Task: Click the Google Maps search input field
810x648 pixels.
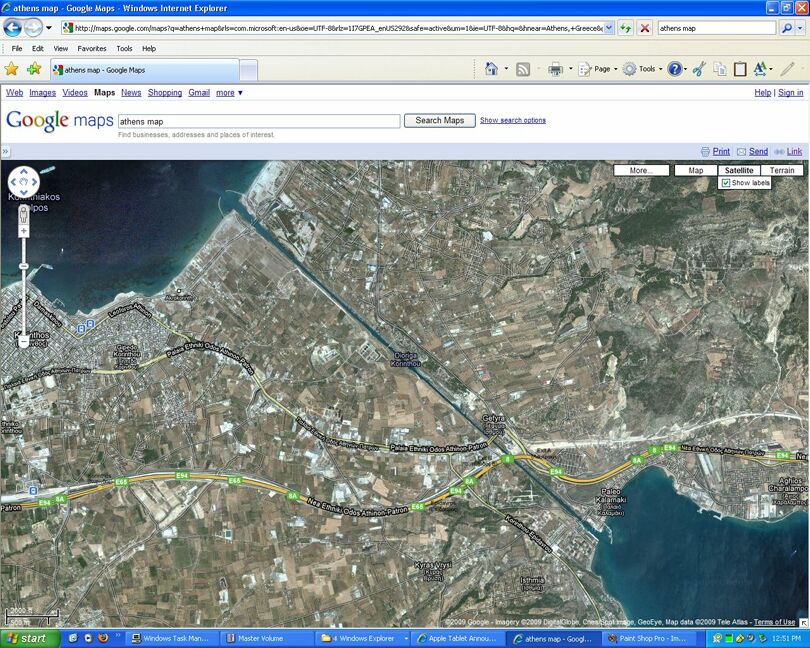Action: pyautogui.click(x=259, y=121)
